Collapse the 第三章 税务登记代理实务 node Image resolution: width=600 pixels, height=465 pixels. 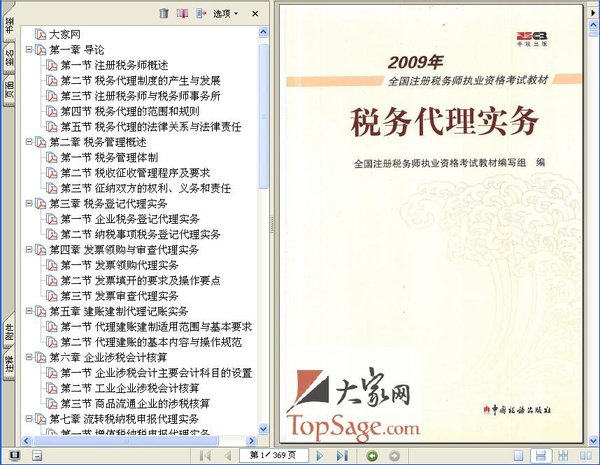(x=29, y=203)
